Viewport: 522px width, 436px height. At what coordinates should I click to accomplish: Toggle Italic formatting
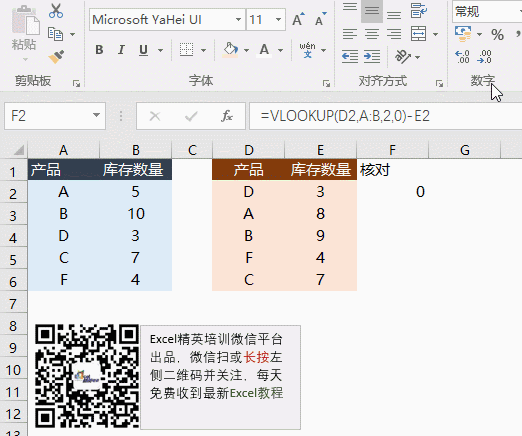pyautogui.click(x=121, y=50)
